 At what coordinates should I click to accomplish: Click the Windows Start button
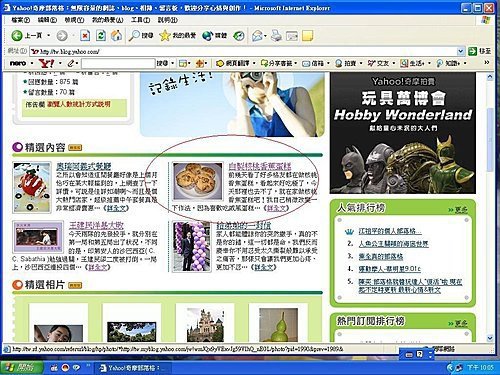pyautogui.click(x=22, y=368)
